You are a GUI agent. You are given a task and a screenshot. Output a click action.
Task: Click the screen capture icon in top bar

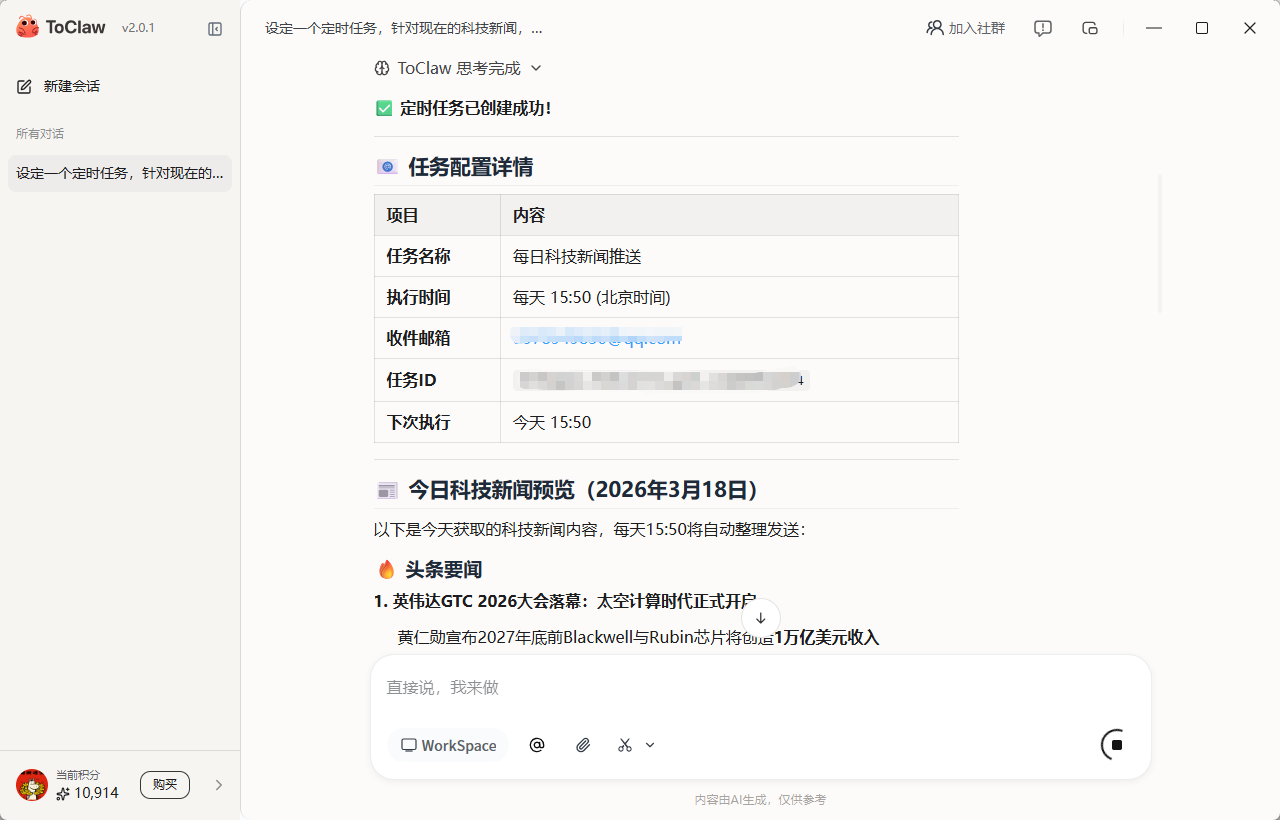click(x=1090, y=28)
